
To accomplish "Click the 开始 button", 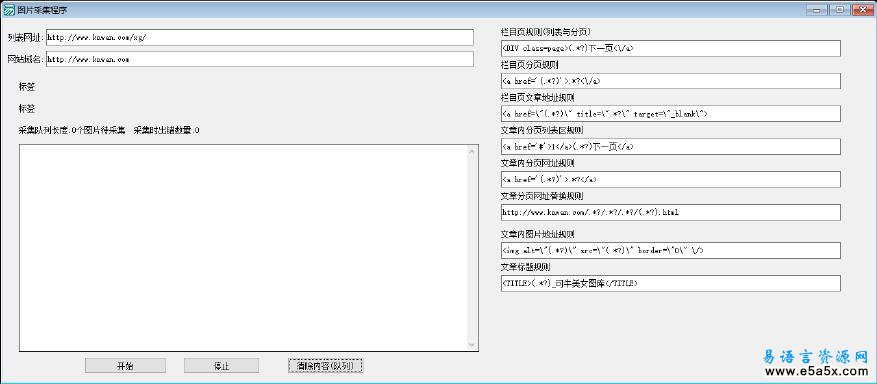I will click(x=125, y=366).
